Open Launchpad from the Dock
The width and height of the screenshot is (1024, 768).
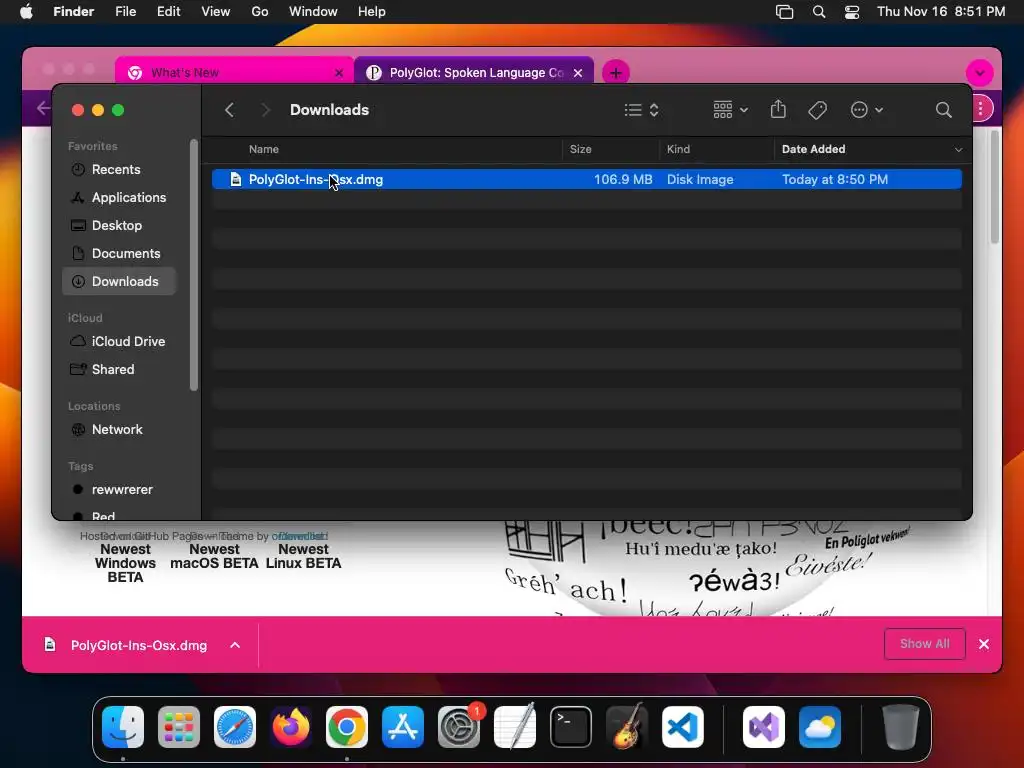click(179, 727)
